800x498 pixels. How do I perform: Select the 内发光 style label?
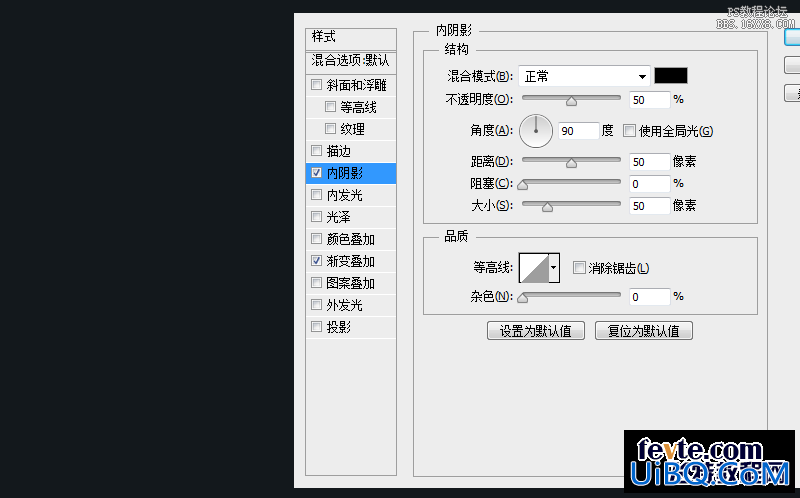click(x=344, y=195)
